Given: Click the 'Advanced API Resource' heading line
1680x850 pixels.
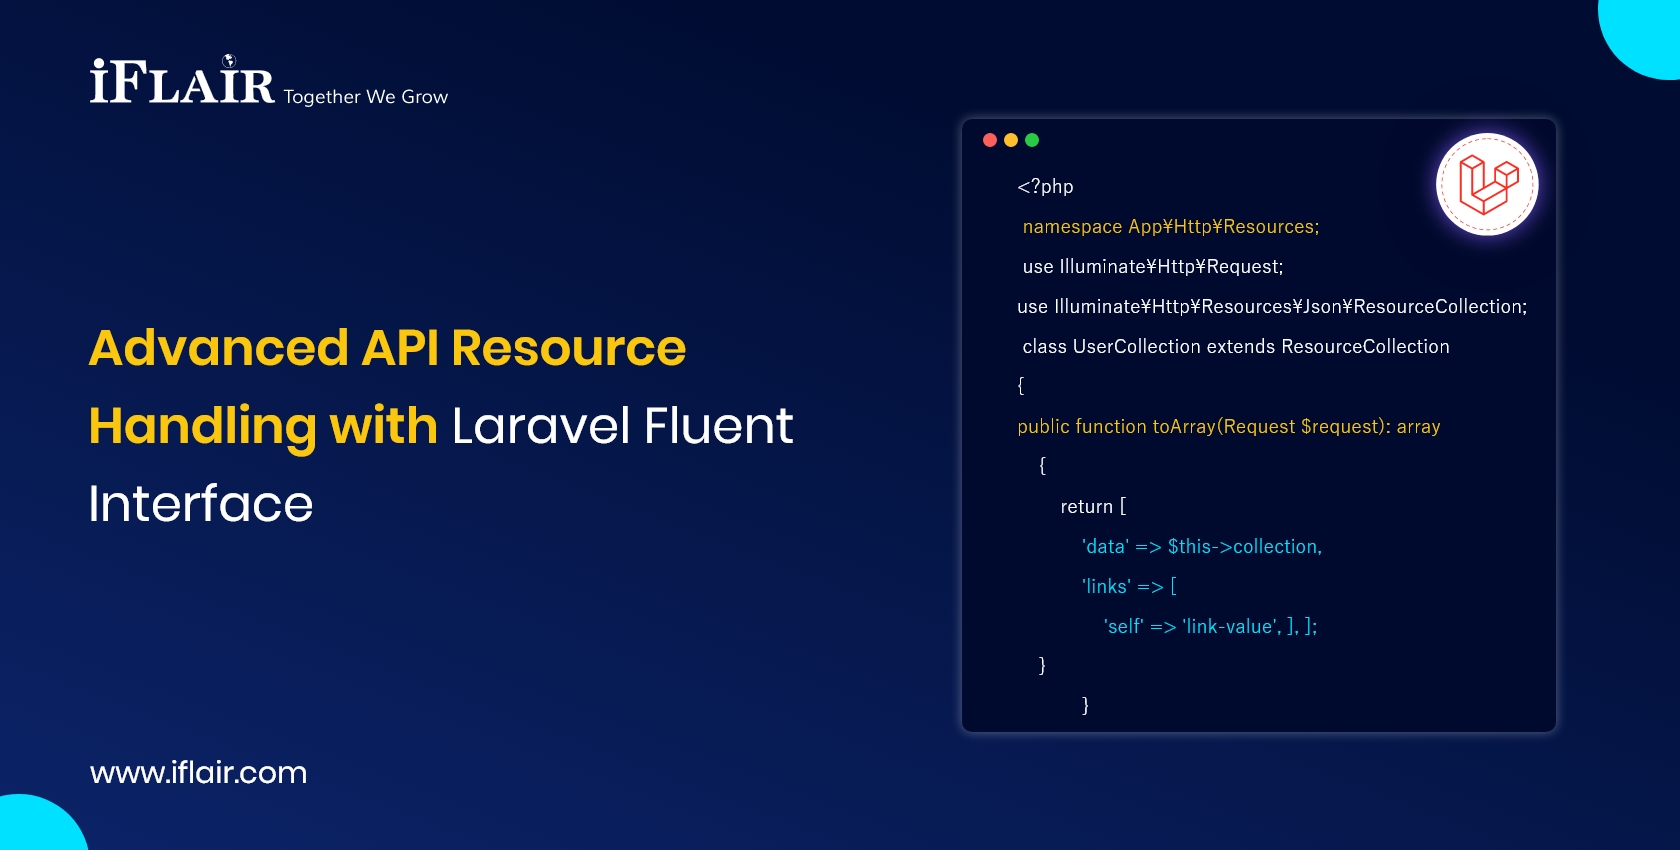Looking at the screenshot, I should (x=387, y=348).
